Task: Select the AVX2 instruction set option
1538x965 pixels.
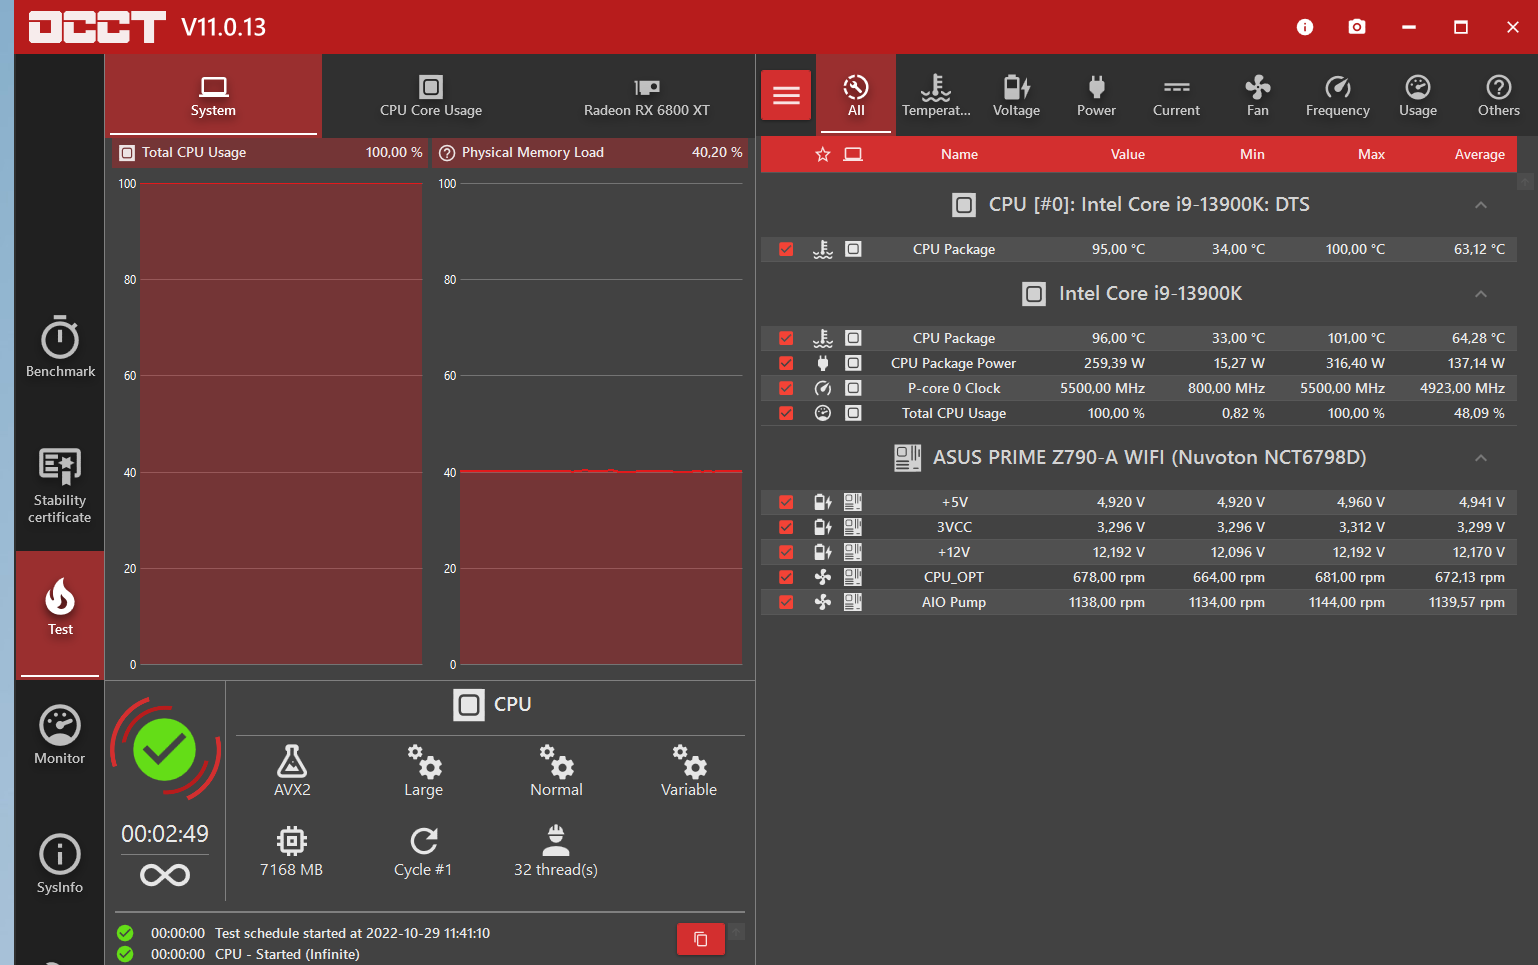Action: click(292, 770)
